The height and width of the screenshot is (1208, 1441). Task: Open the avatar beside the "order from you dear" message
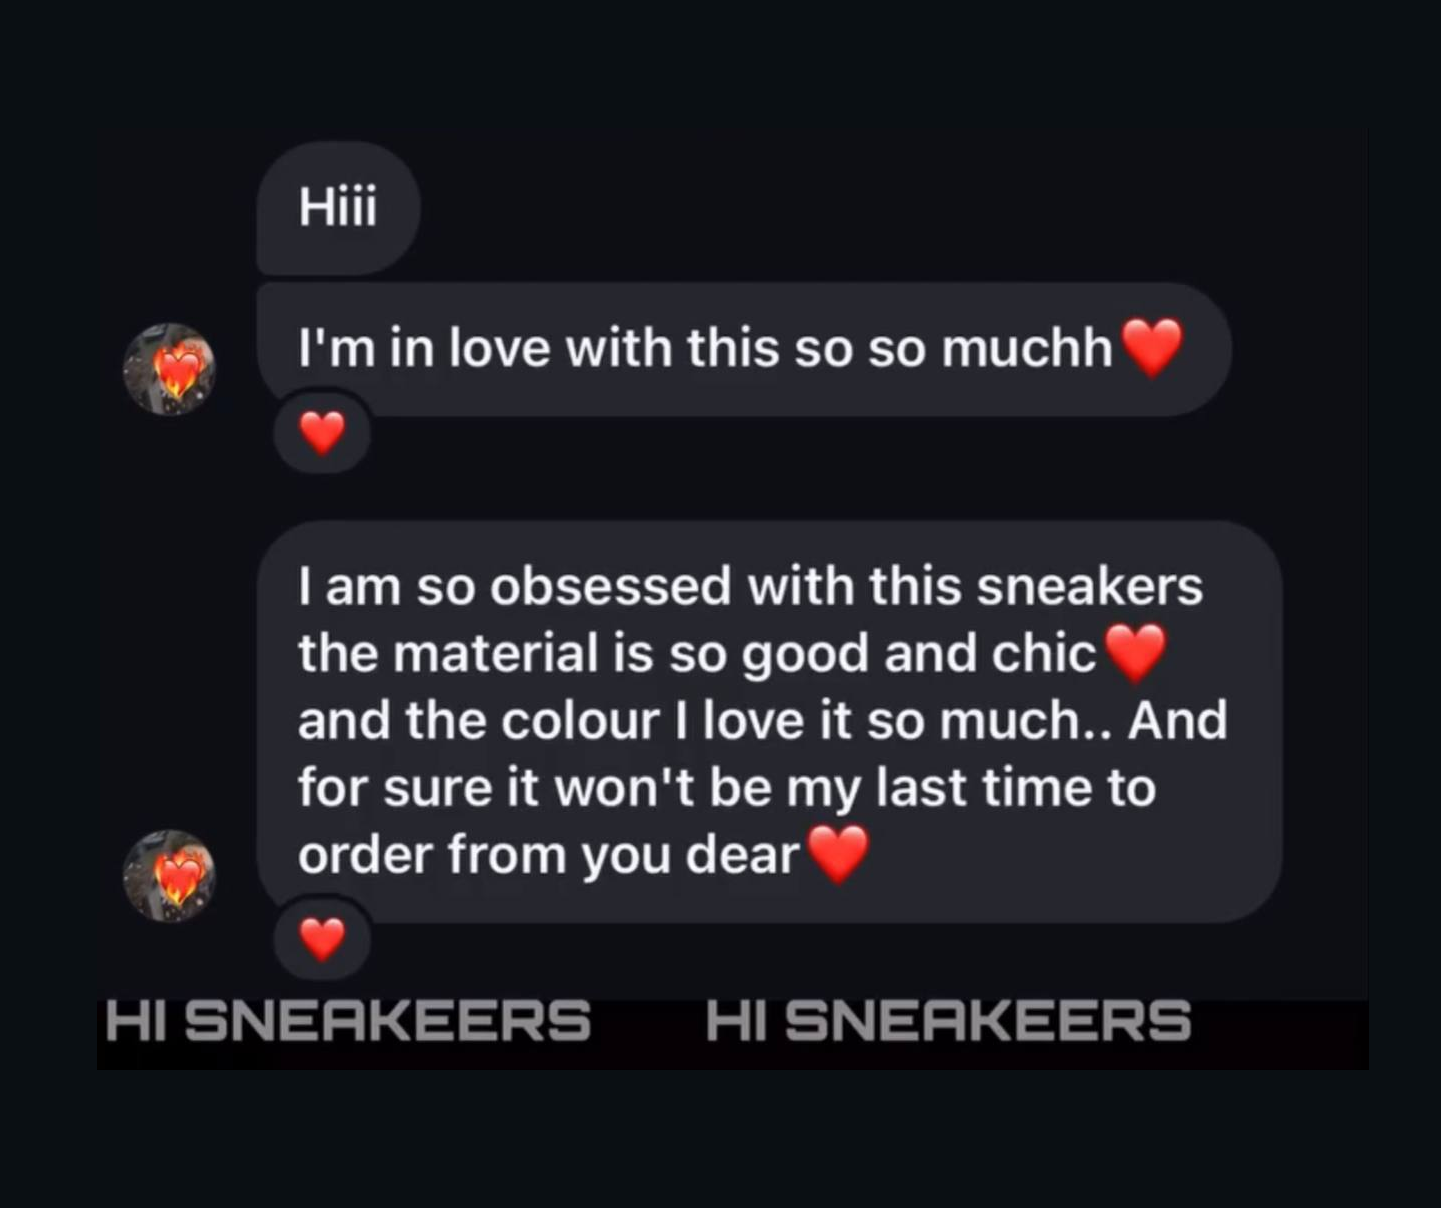pos(169,875)
